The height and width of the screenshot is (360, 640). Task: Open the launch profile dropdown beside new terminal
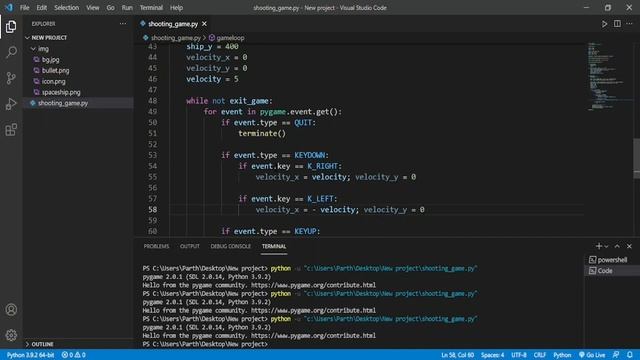(x=606, y=247)
